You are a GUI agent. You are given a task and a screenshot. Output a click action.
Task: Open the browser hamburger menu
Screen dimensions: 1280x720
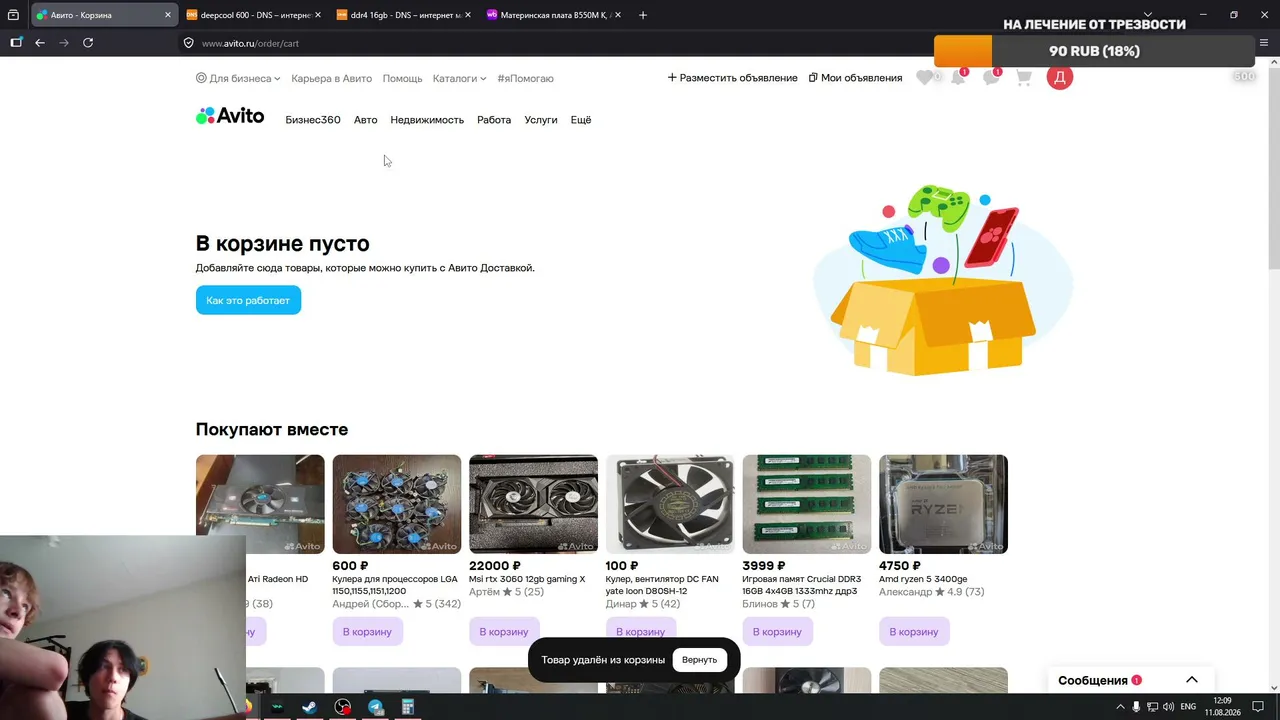pyautogui.click(x=1264, y=43)
